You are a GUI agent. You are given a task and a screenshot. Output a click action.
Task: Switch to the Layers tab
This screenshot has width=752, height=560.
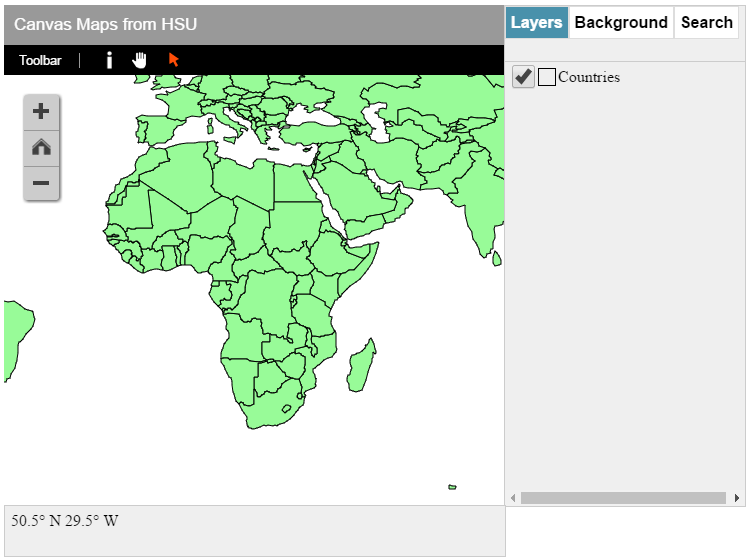[537, 23]
